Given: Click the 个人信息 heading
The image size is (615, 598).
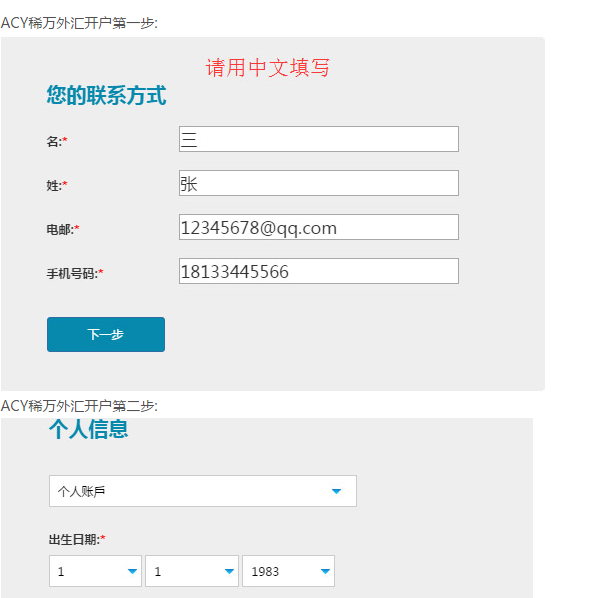Looking at the screenshot, I should point(89,429).
